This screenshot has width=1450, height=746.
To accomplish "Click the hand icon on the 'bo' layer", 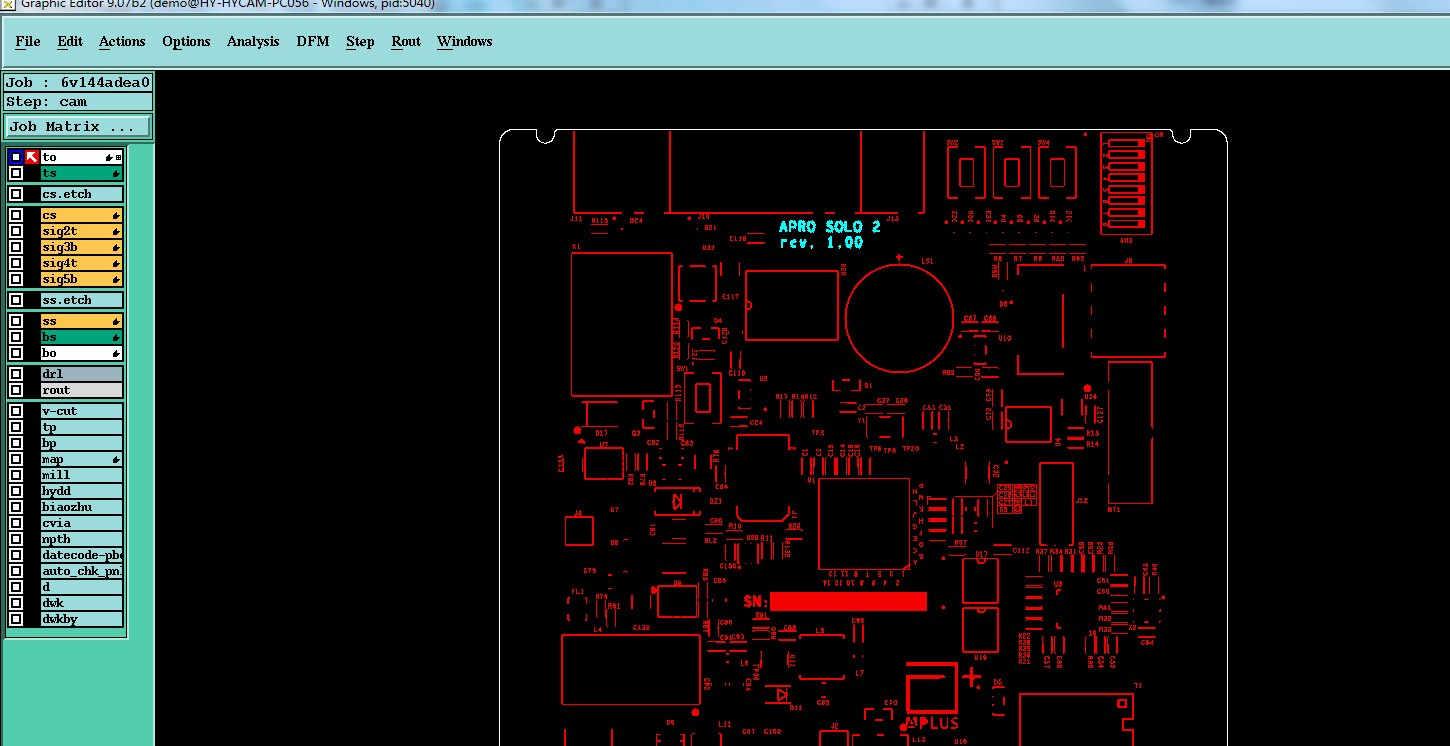I will (x=116, y=354).
